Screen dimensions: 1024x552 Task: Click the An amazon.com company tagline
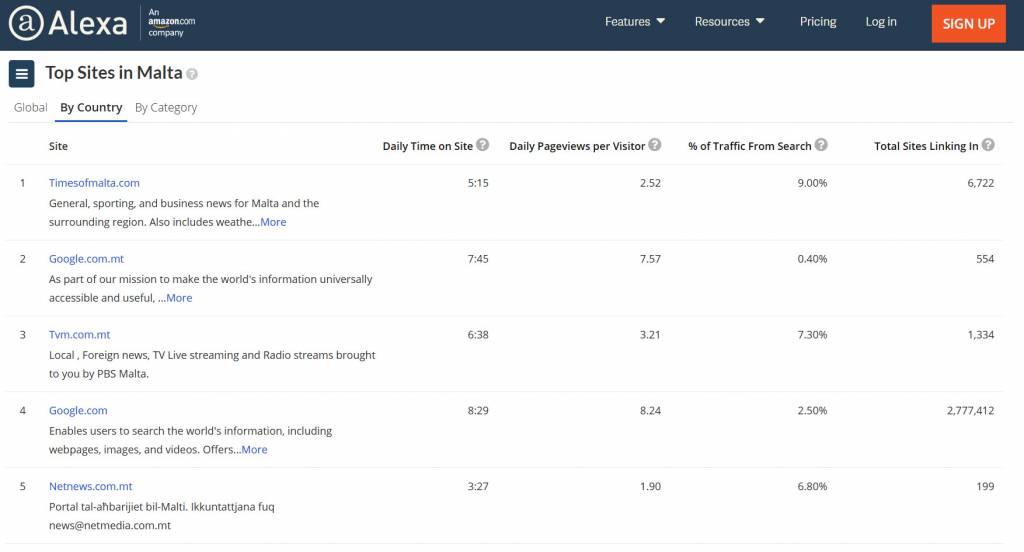click(172, 22)
